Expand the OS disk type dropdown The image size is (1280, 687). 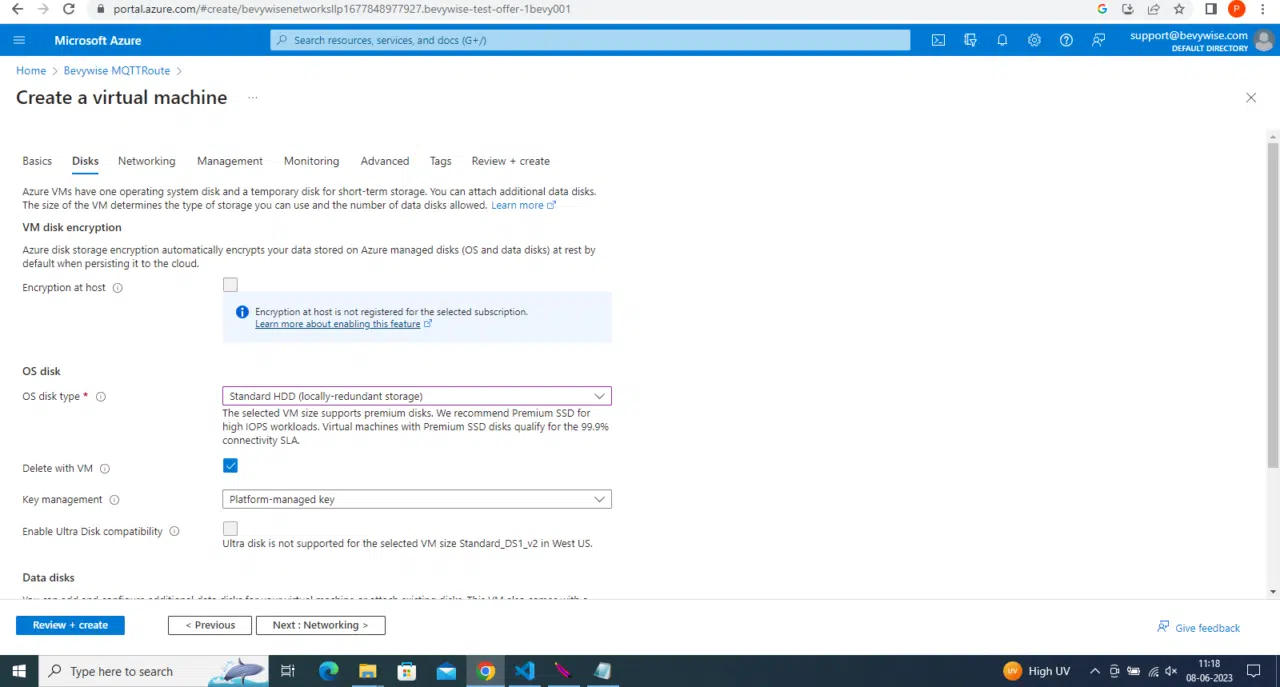point(417,396)
